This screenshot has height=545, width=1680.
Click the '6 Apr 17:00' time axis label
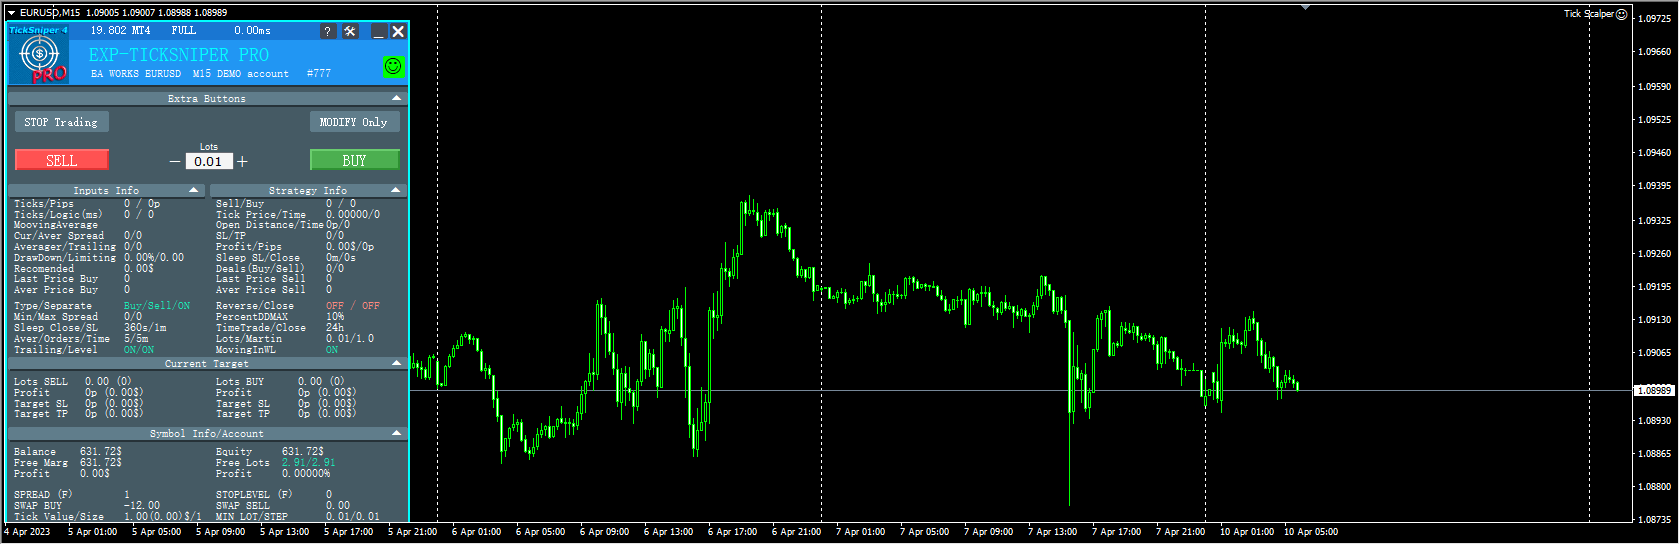tap(732, 532)
